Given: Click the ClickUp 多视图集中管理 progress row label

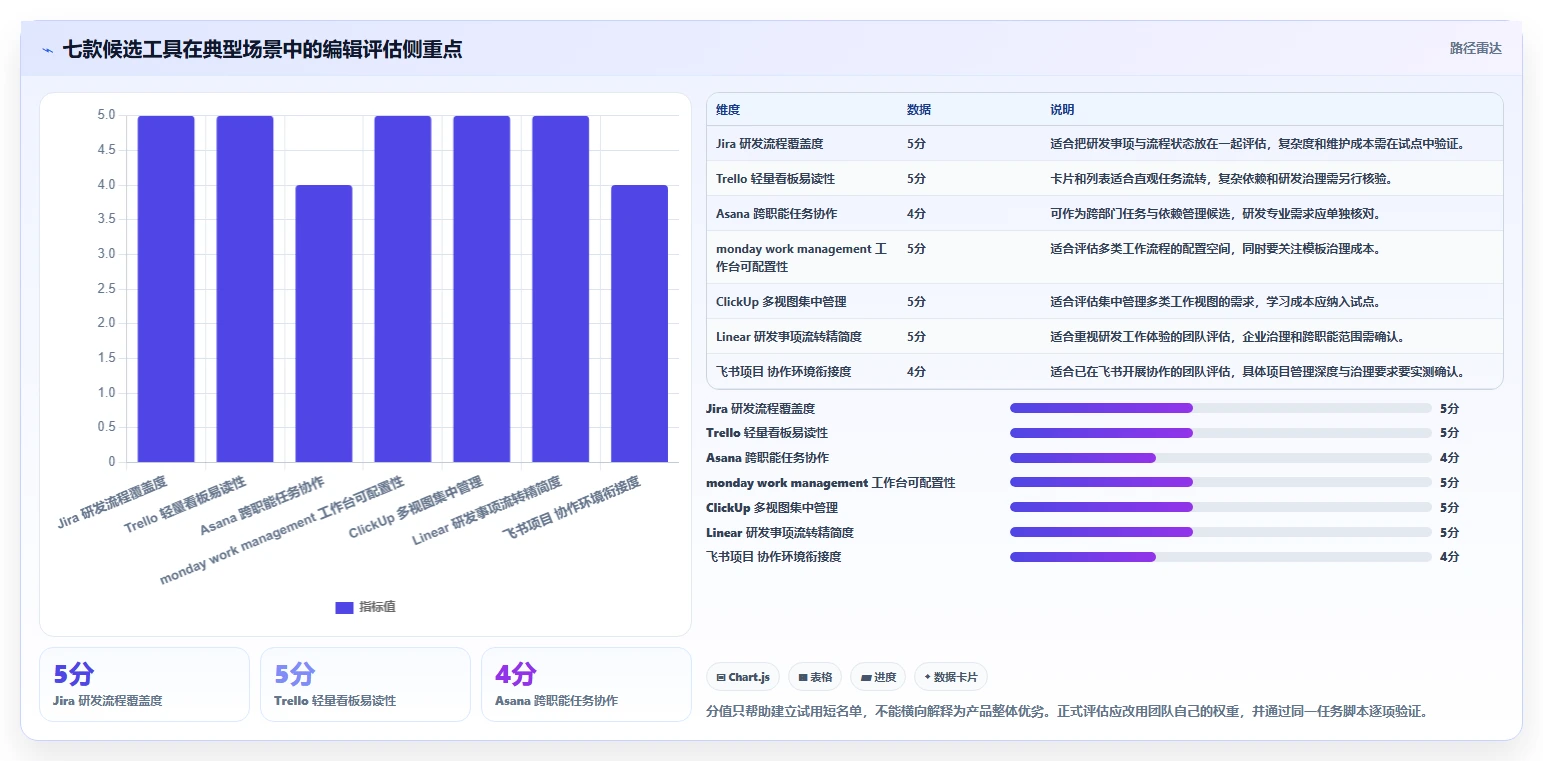Looking at the screenshot, I should point(772,508).
